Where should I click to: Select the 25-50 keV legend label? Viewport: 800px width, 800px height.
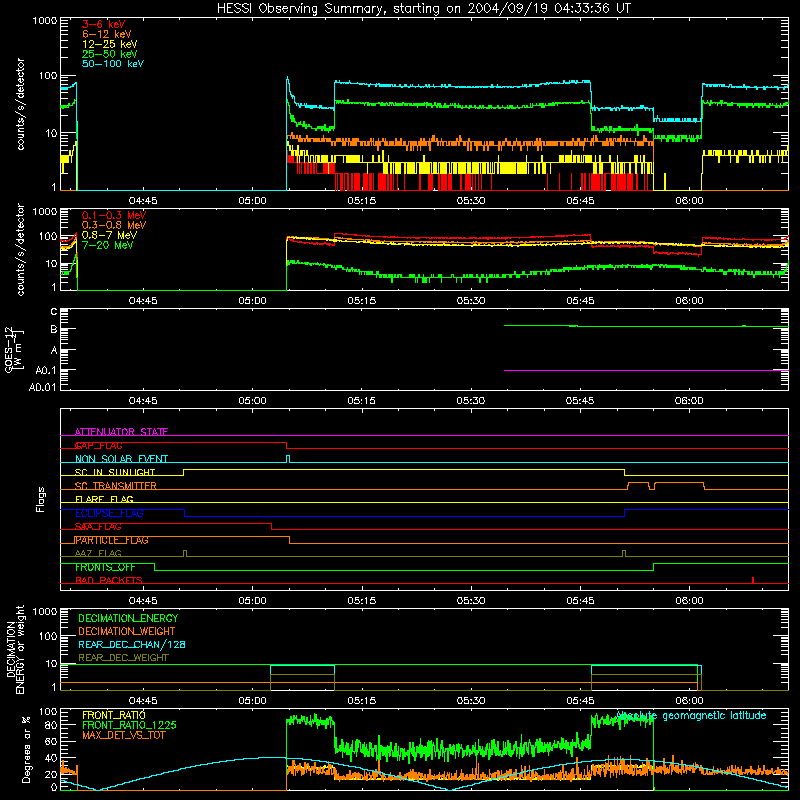[109, 54]
